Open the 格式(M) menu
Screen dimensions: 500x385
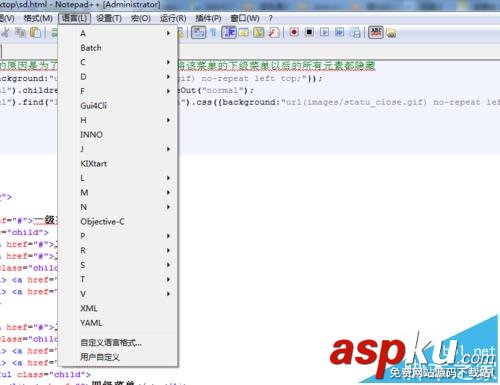pos(38,18)
